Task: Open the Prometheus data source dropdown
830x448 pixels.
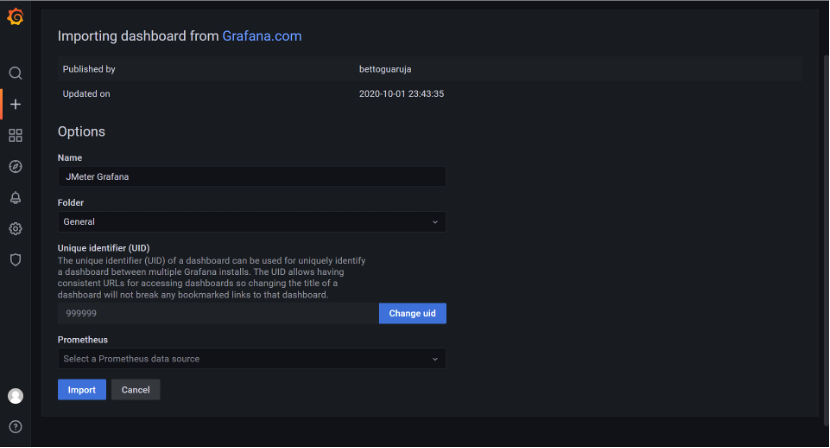Action: click(x=251, y=359)
